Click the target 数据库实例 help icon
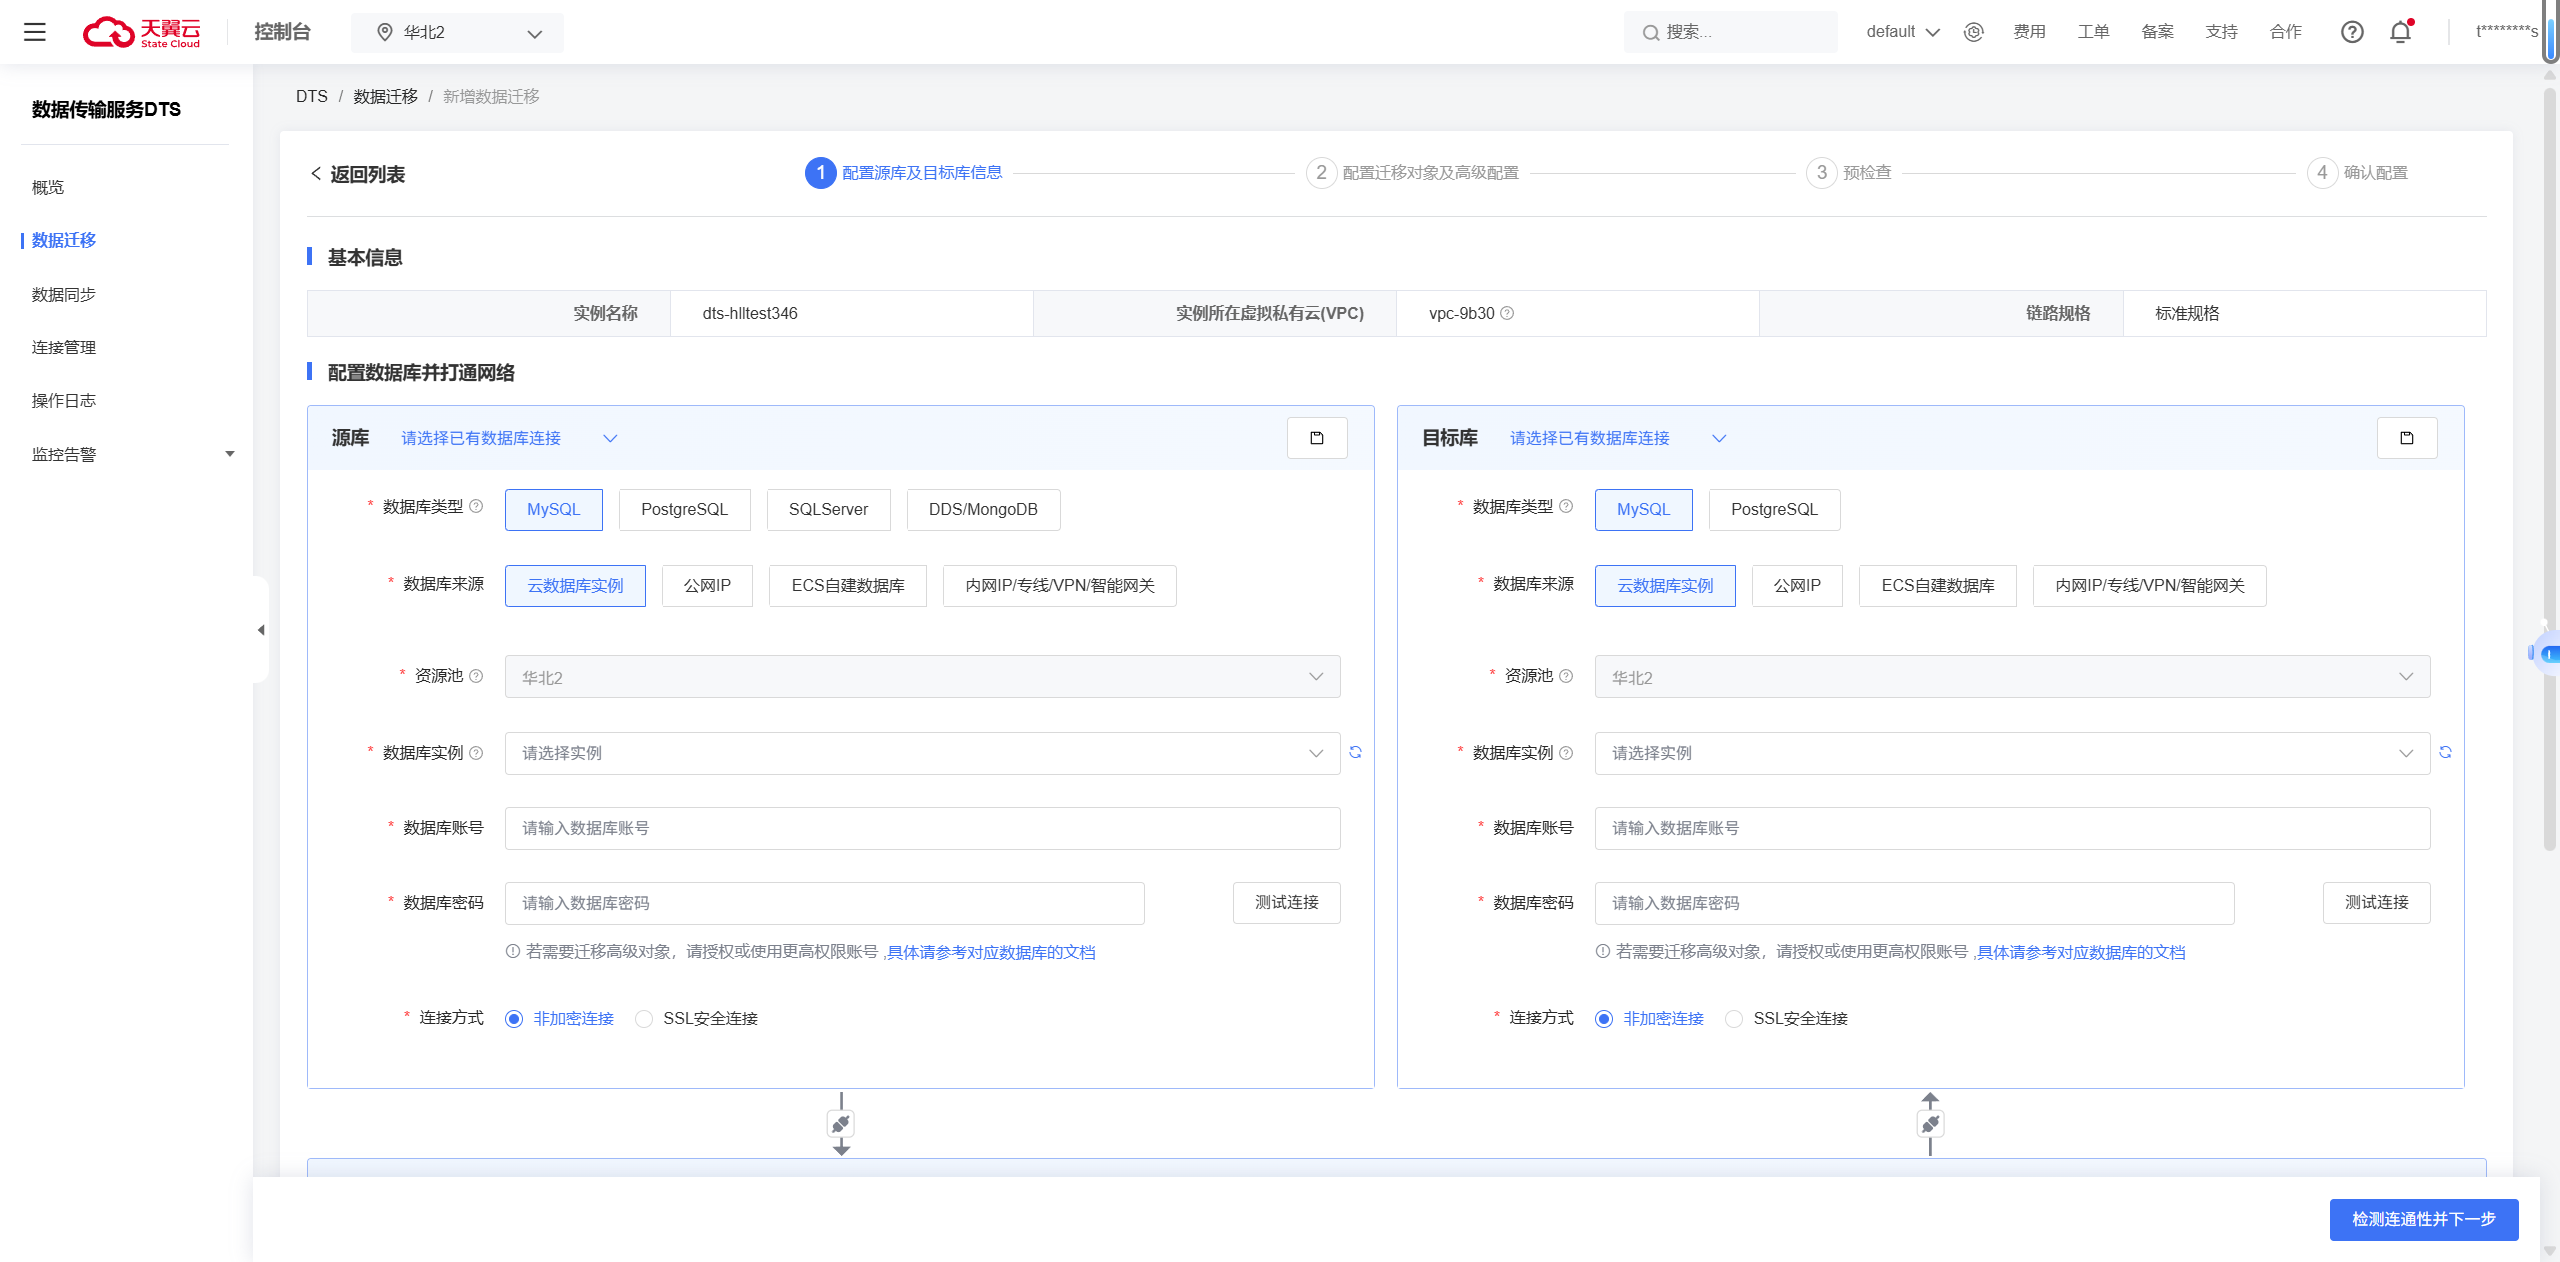The height and width of the screenshot is (1262, 2560). point(1566,753)
